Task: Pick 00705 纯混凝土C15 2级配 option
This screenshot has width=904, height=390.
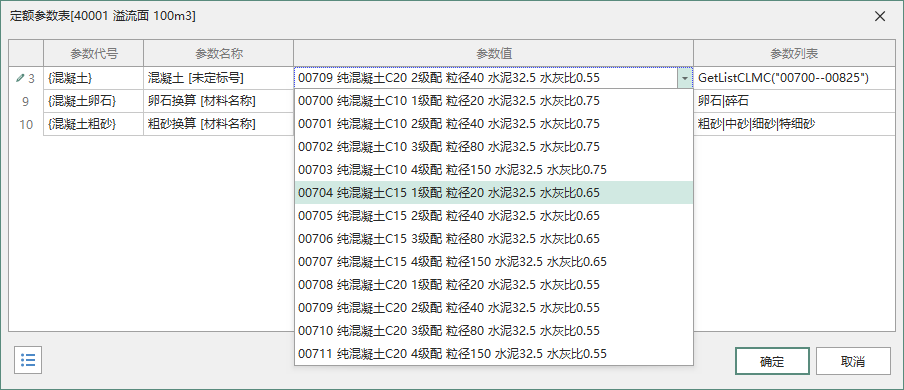Action: (494, 216)
